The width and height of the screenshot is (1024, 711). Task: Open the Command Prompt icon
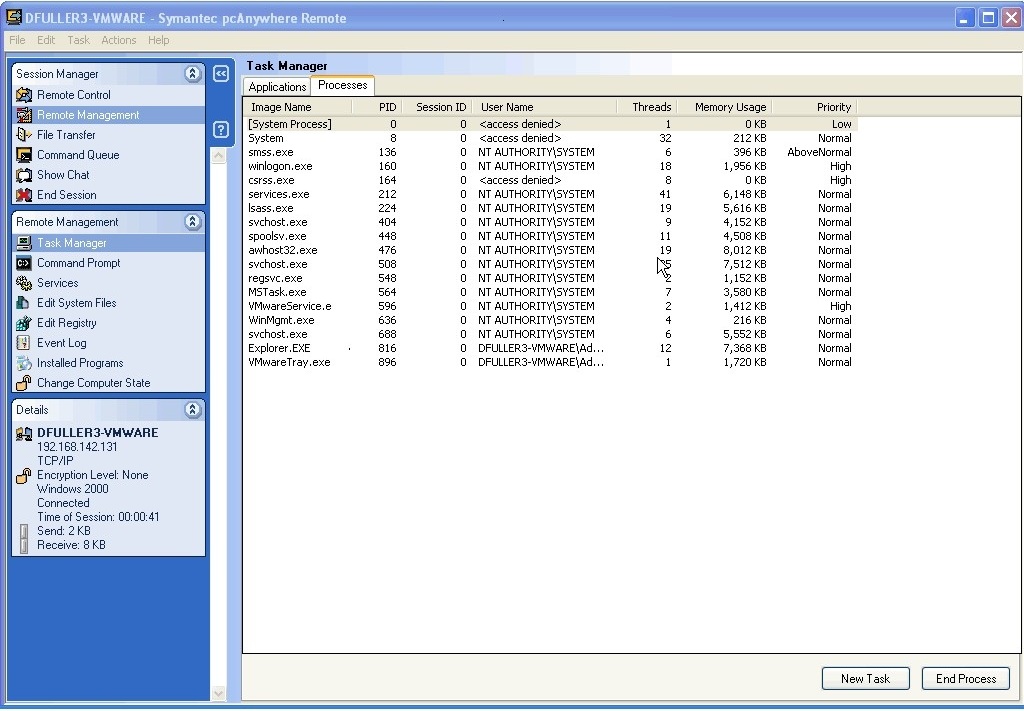coord(24,263)
